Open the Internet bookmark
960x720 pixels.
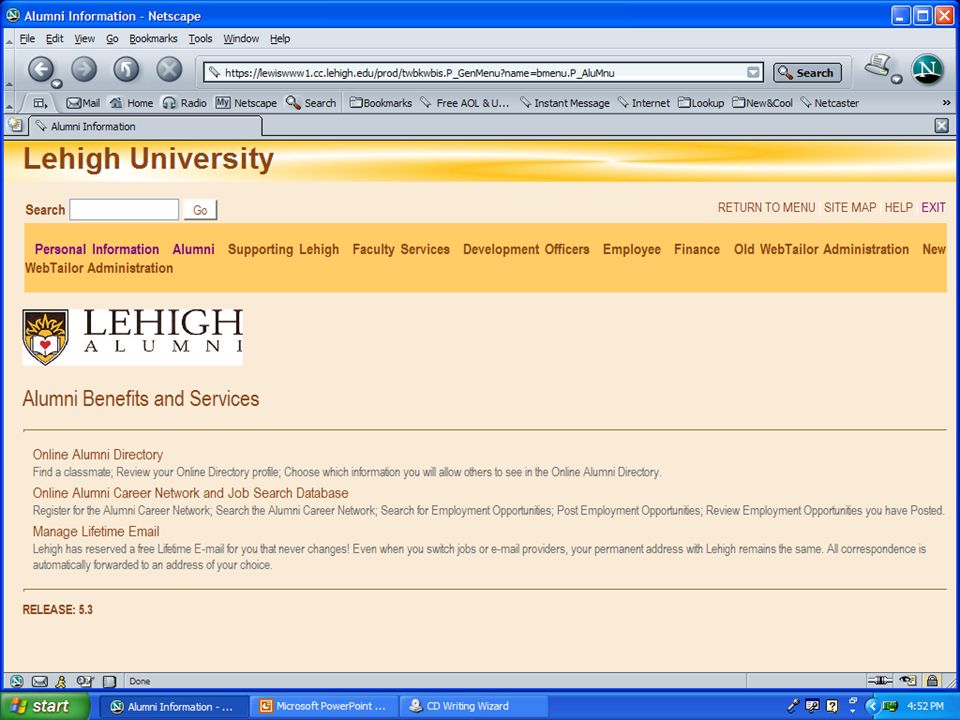click(x=644, y=103)
